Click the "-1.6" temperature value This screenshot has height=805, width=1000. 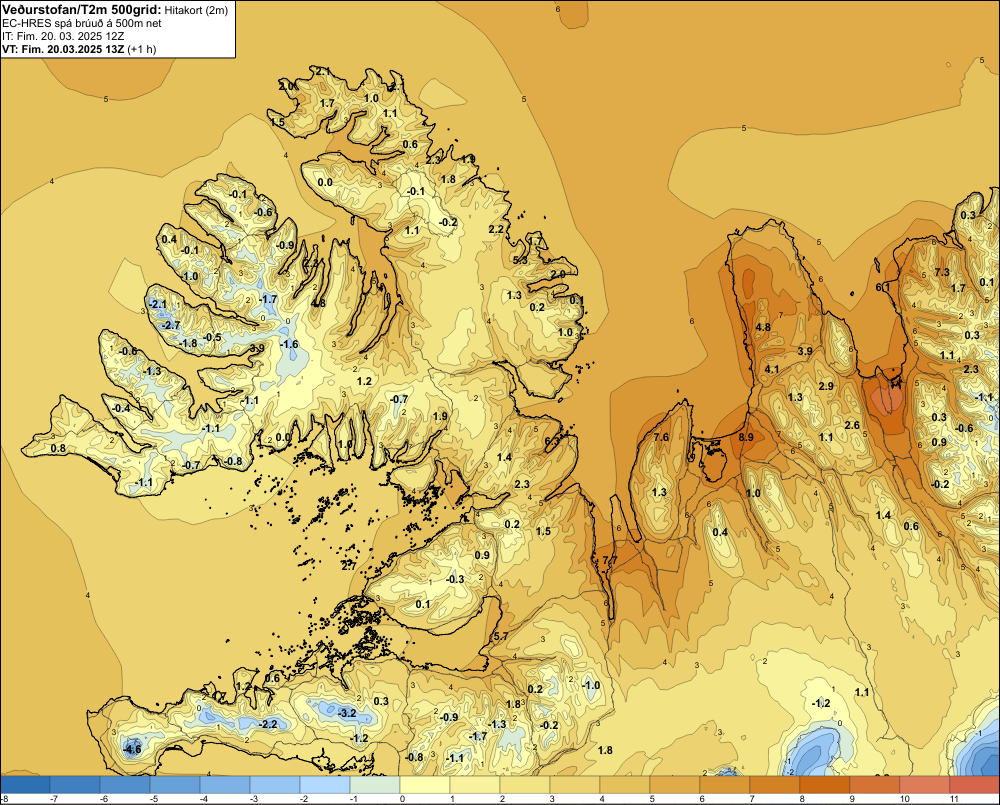(289, 344)
